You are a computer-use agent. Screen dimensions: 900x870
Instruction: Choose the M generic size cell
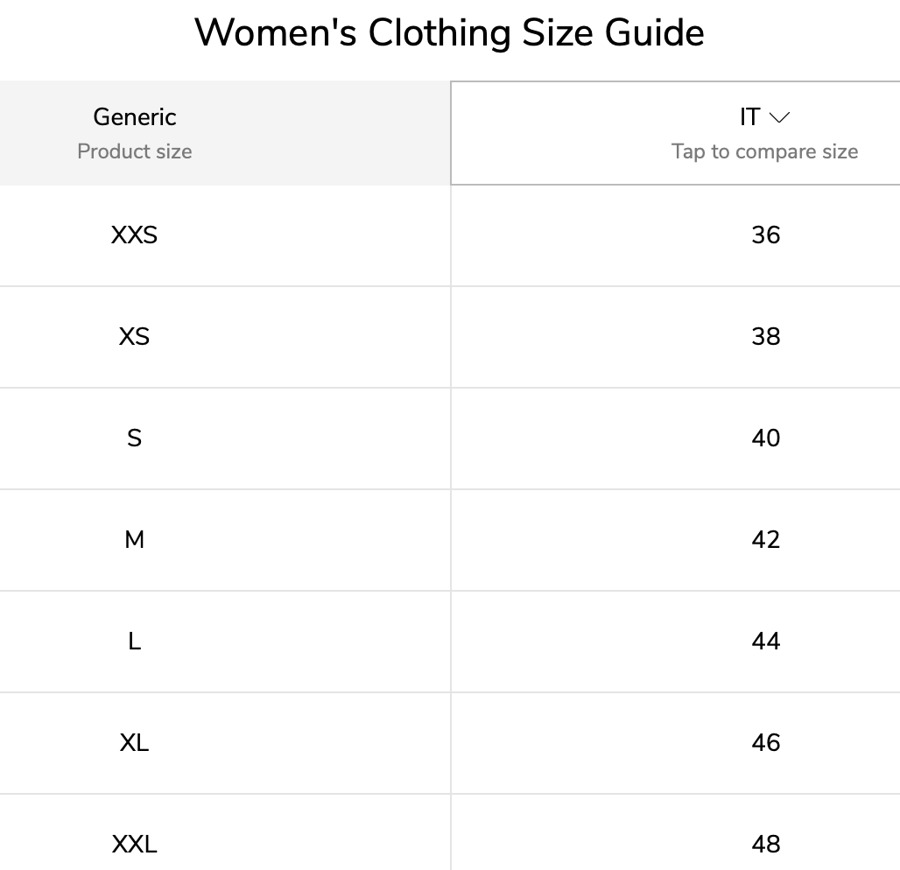(134, 540)
